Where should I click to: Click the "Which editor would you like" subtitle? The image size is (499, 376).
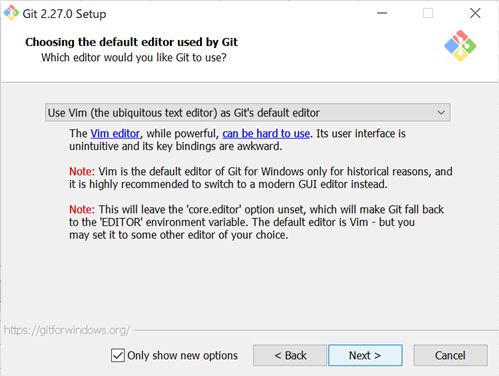[x=134, y=58]
